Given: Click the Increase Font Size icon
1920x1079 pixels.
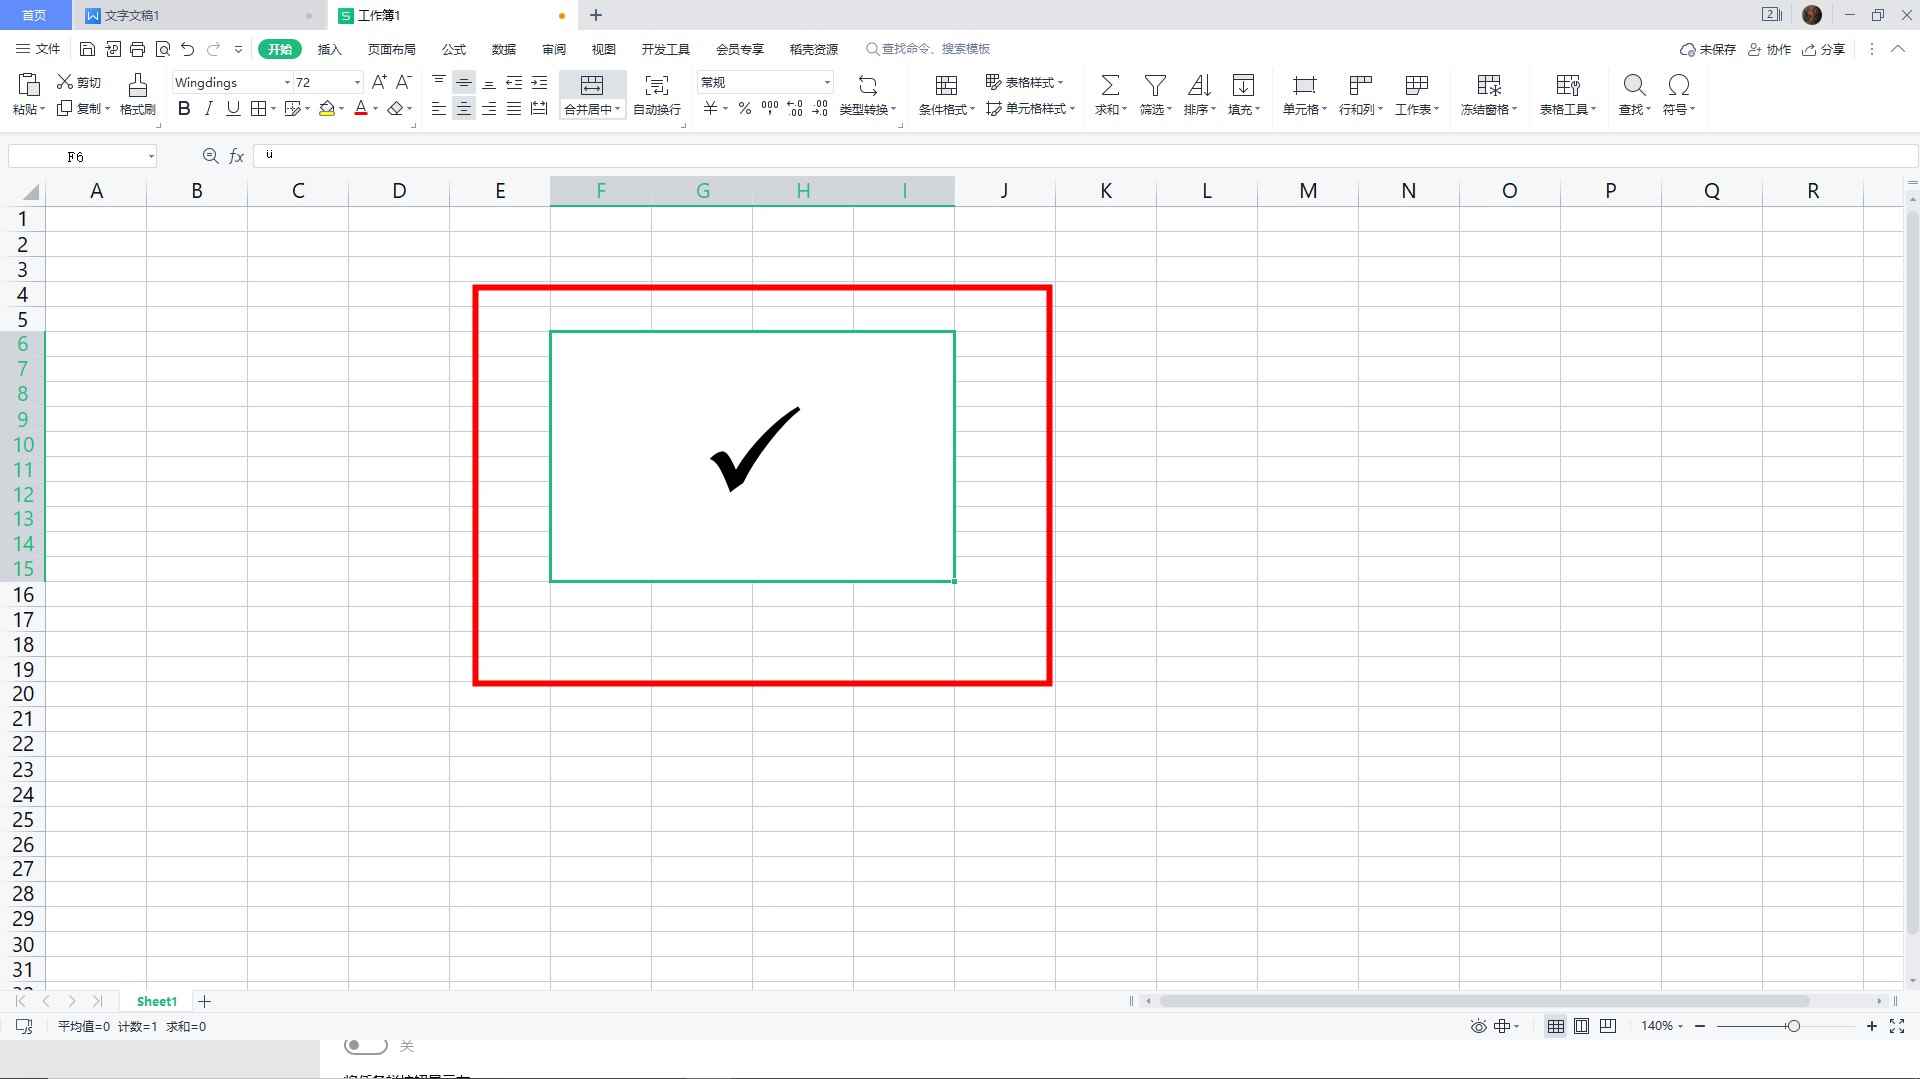Looking at the screenshot, I should [379, 82].
